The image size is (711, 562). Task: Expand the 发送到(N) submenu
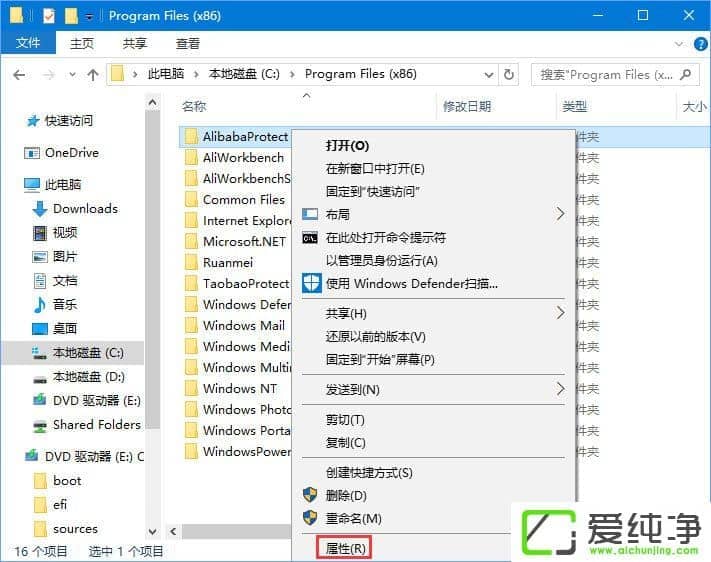point(434,390)
